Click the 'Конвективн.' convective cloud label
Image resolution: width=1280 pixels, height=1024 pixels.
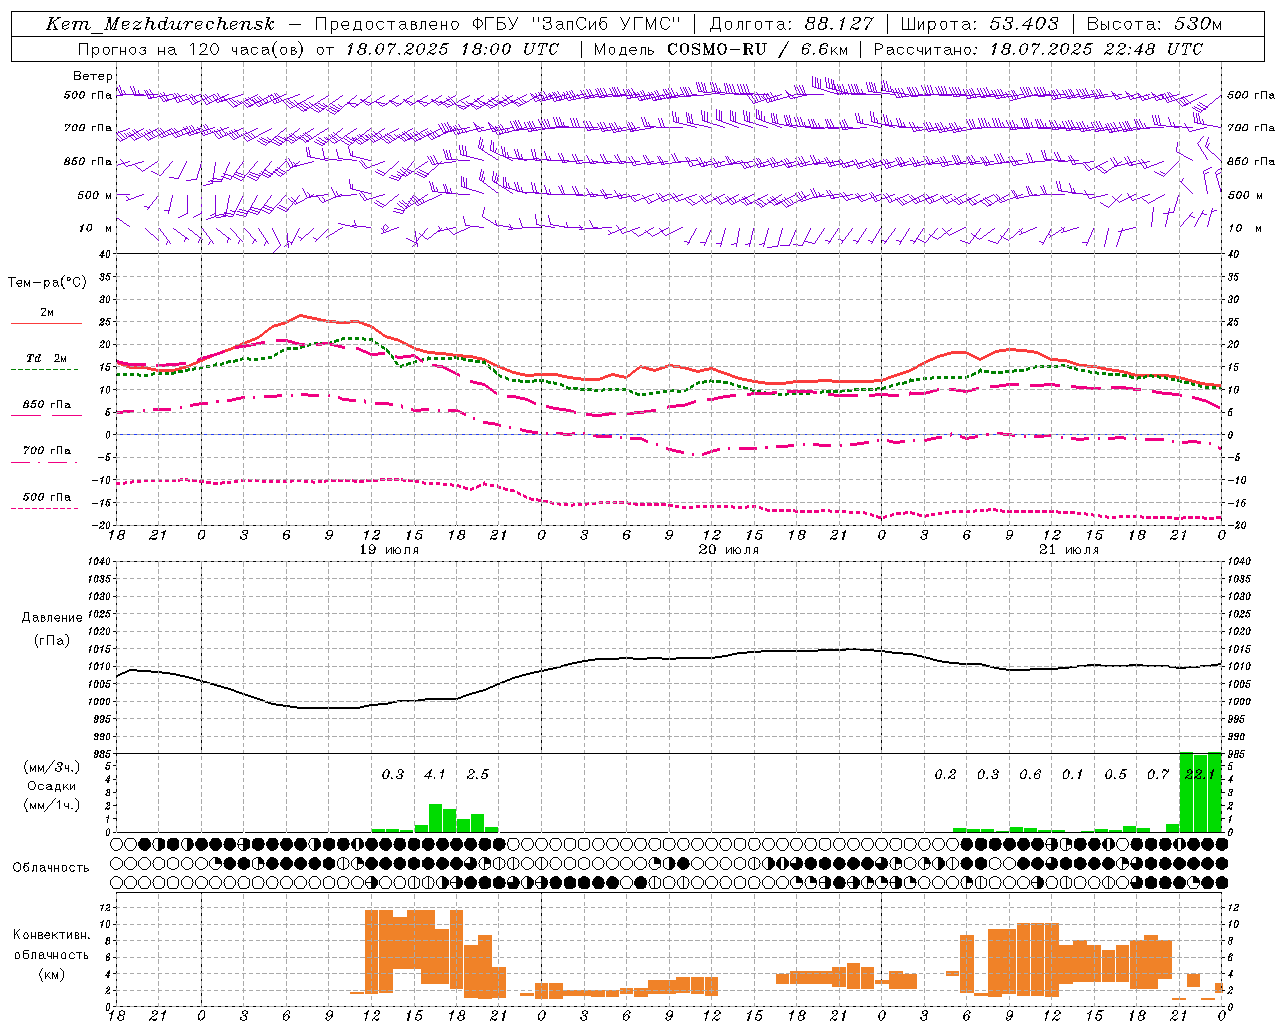pyautogui.click(x=51, y=935)
